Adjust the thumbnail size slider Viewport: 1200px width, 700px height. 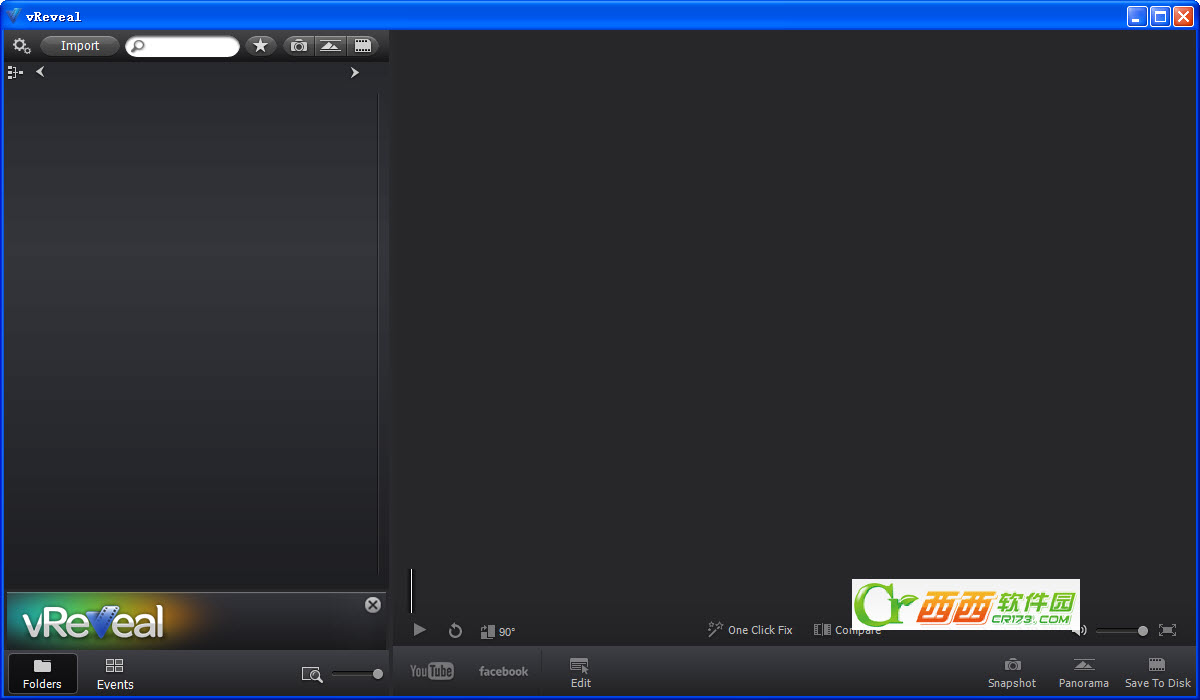(357, 674)
